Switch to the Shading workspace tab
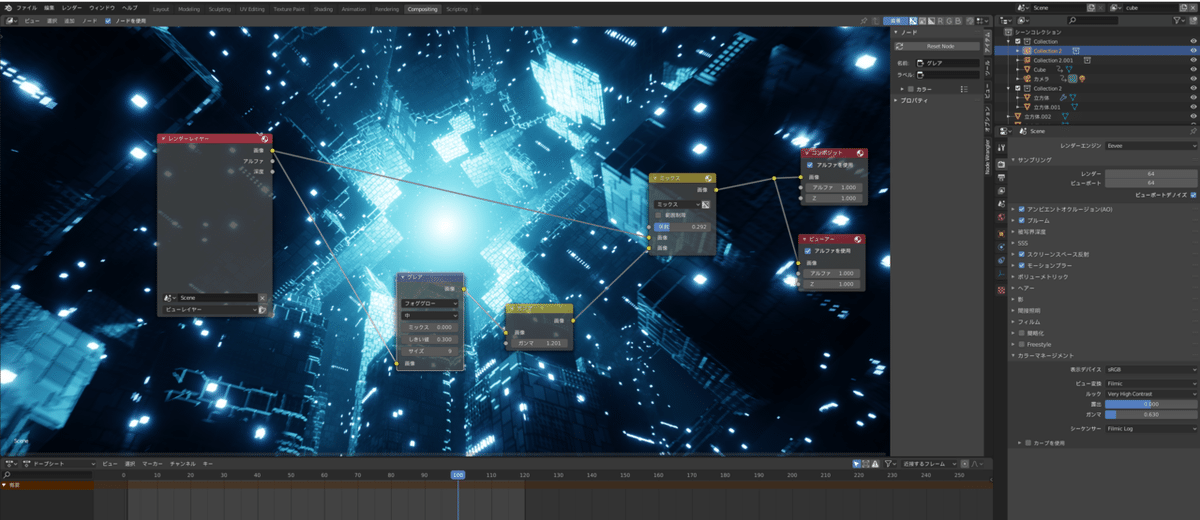 323,8
